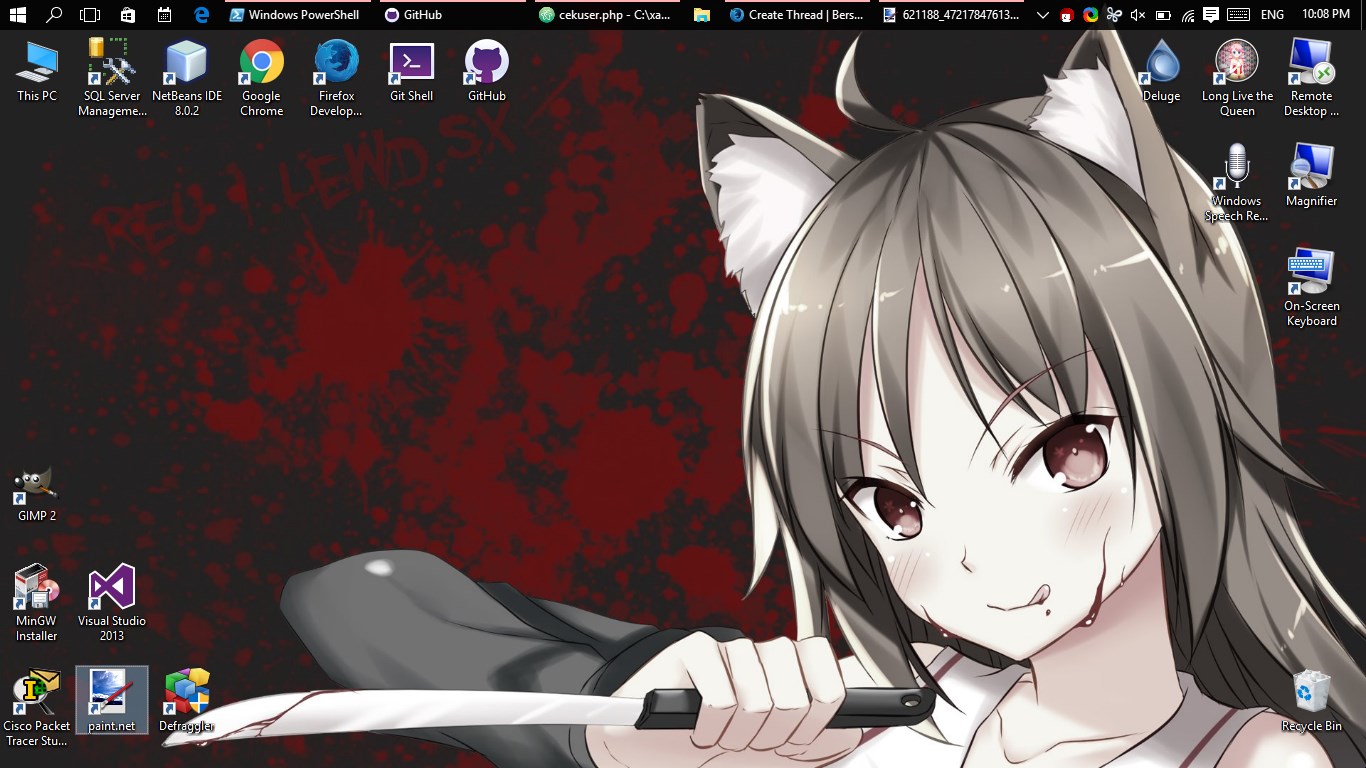Select the Windows Speech Recognition shortcut
1366x768 pixels.
[1237, 183]
